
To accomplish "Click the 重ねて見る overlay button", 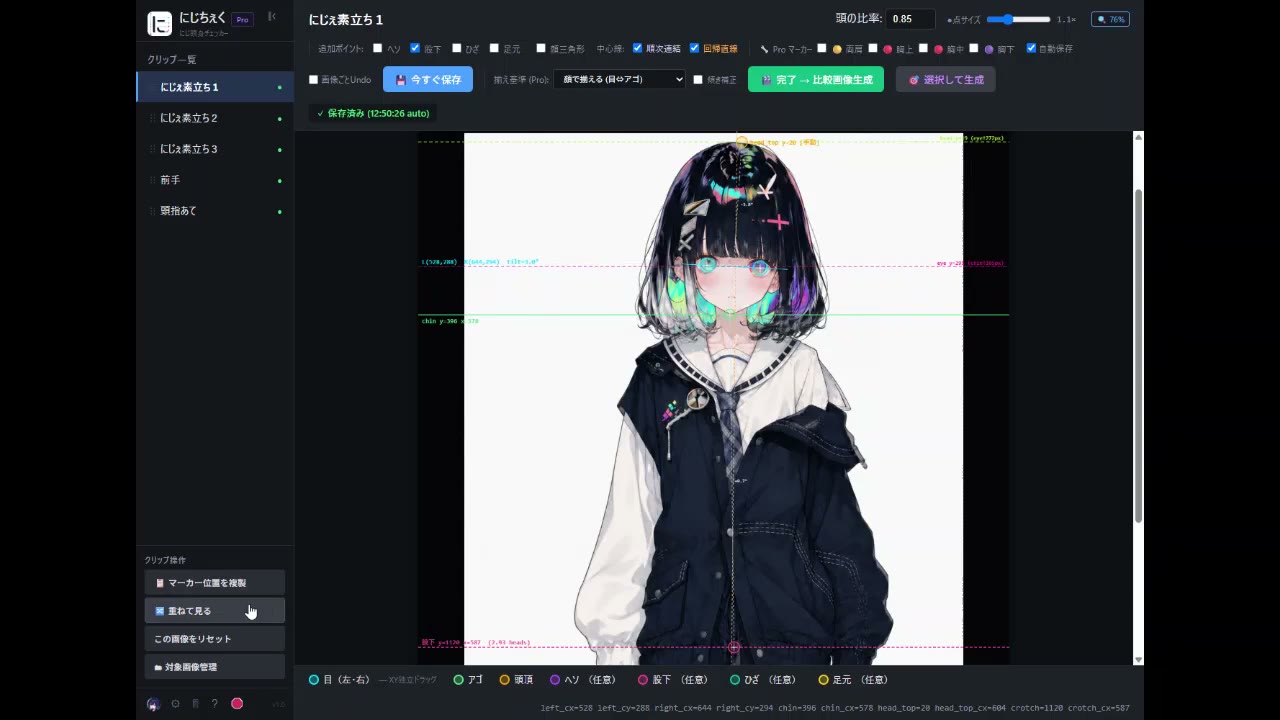I will [214, 611].
